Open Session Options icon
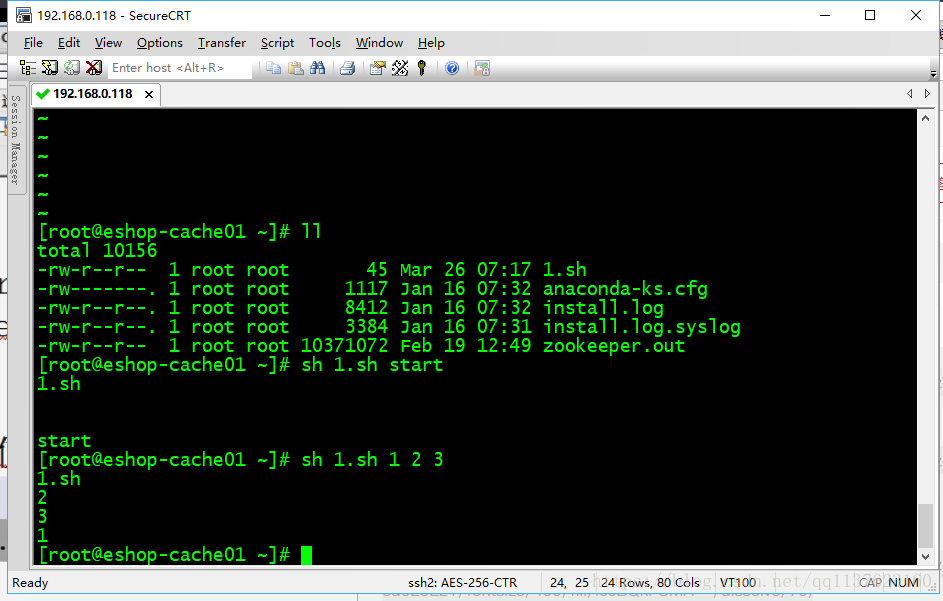The height and width of the screenshot is (601, 943). (378, 68)
